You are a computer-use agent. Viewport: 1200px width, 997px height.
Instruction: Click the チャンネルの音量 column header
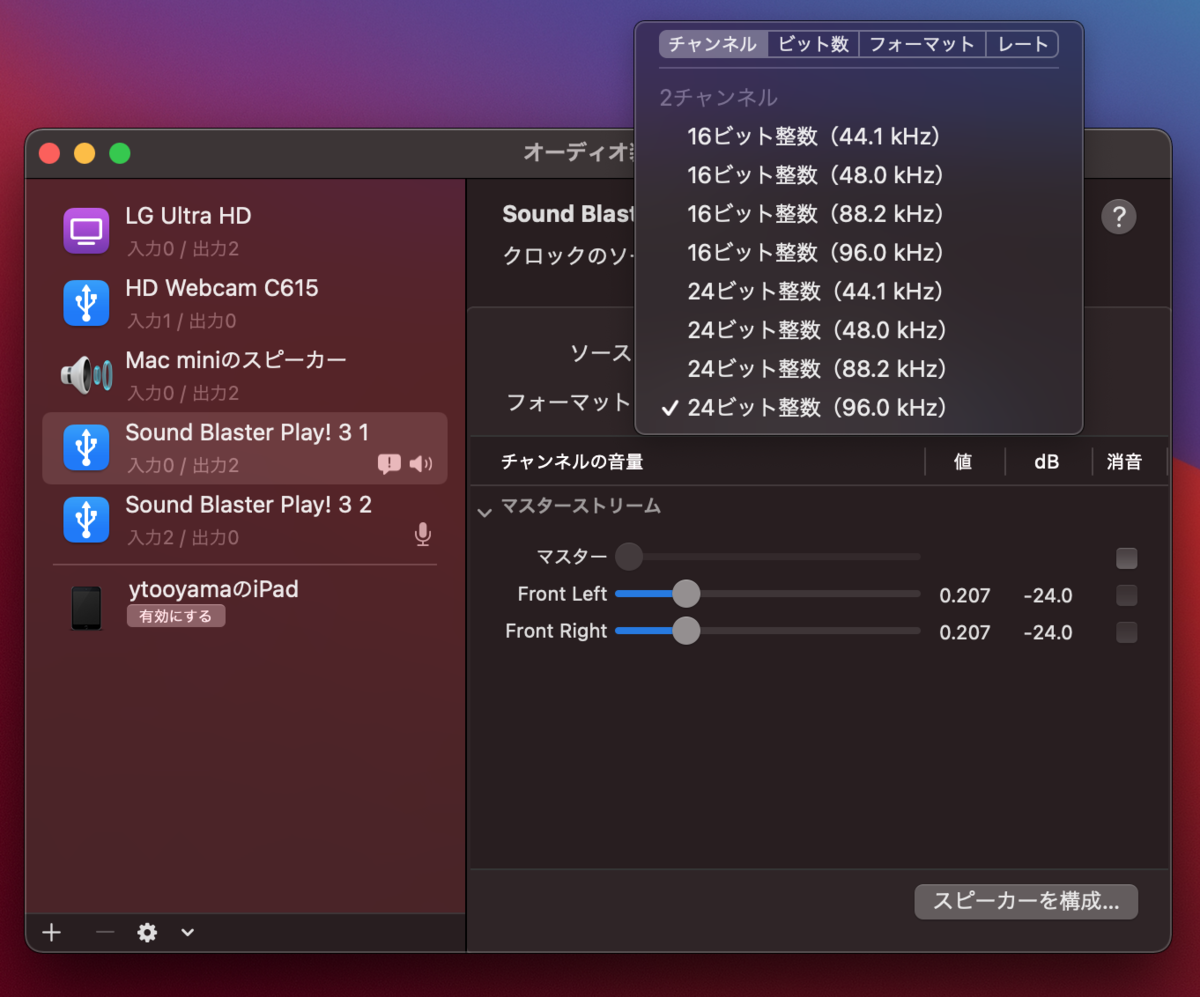572,462
